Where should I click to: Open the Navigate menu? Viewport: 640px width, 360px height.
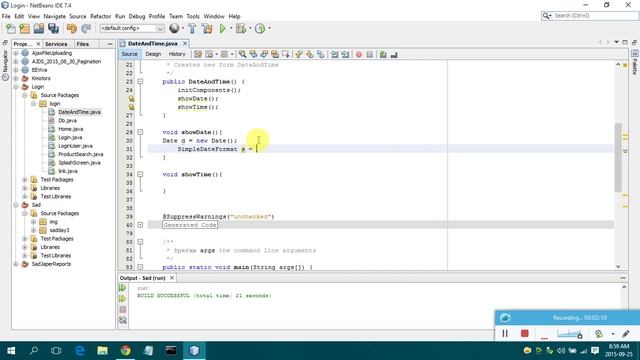54,16
